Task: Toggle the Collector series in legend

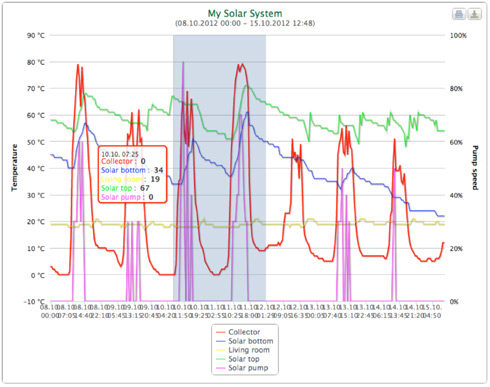Action: pos(238,332)
